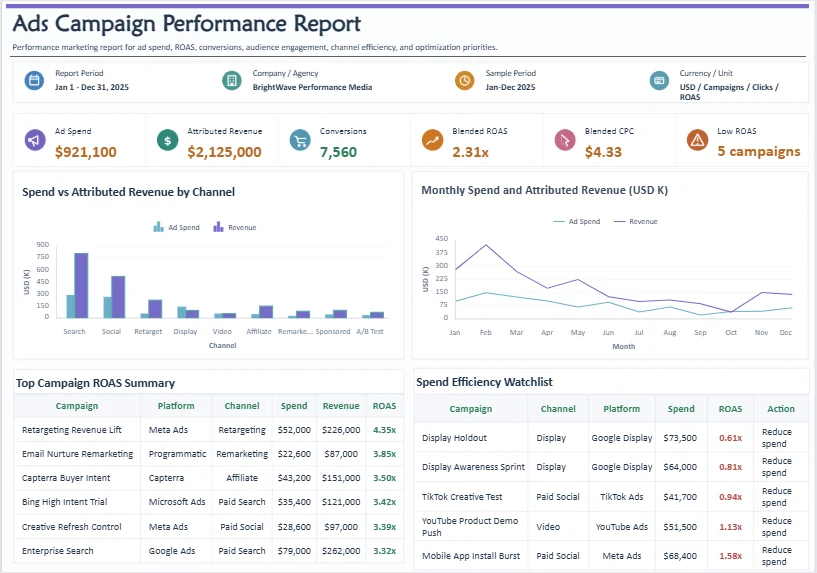
Task: Click the Social channel revenue bar
Action: [118, 297]
